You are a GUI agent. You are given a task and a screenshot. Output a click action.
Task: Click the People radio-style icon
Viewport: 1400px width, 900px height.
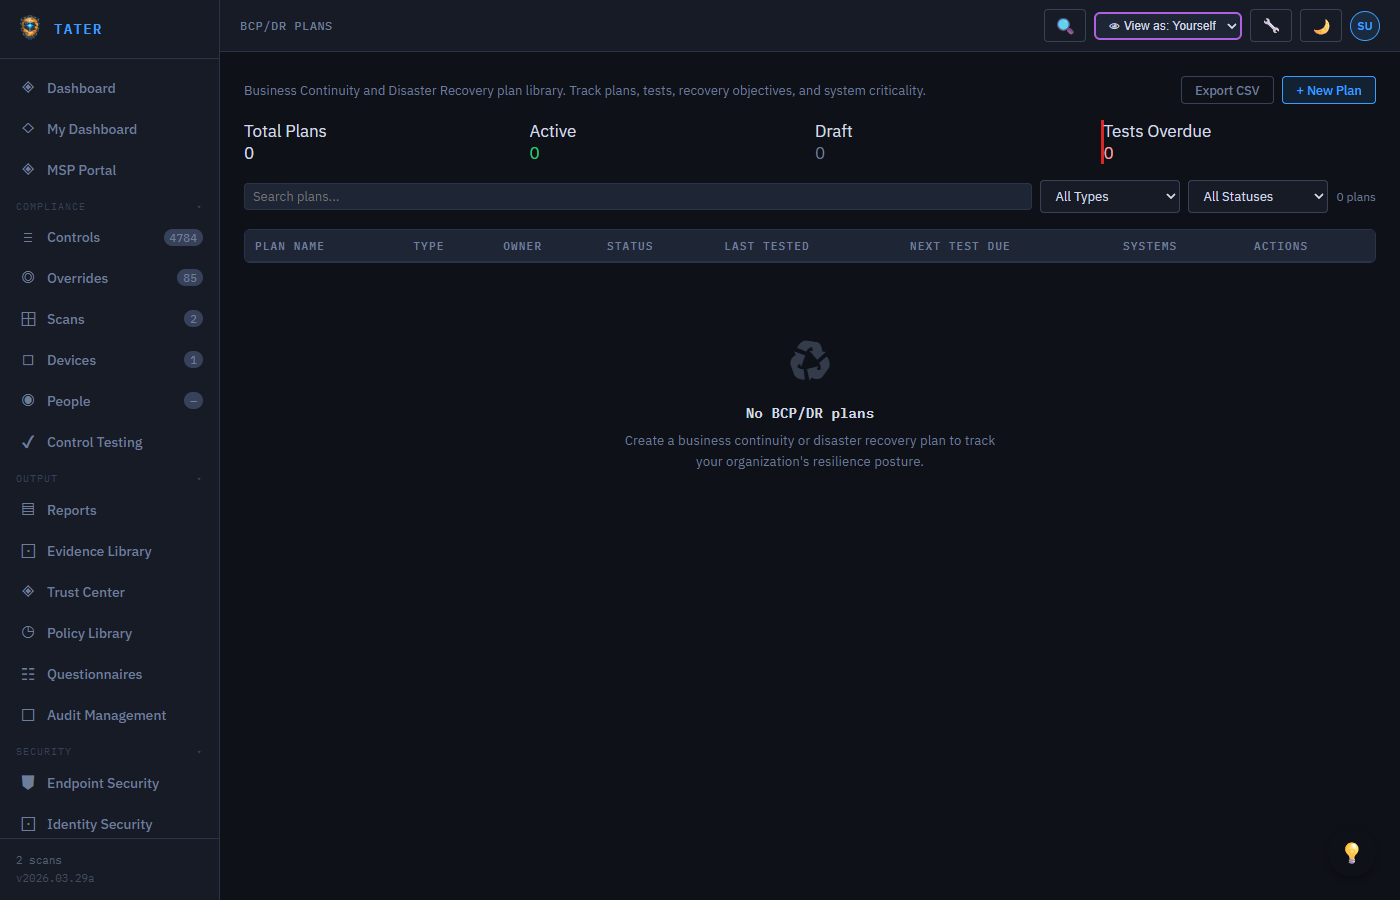pyautogui.click(x=28, y=401)
